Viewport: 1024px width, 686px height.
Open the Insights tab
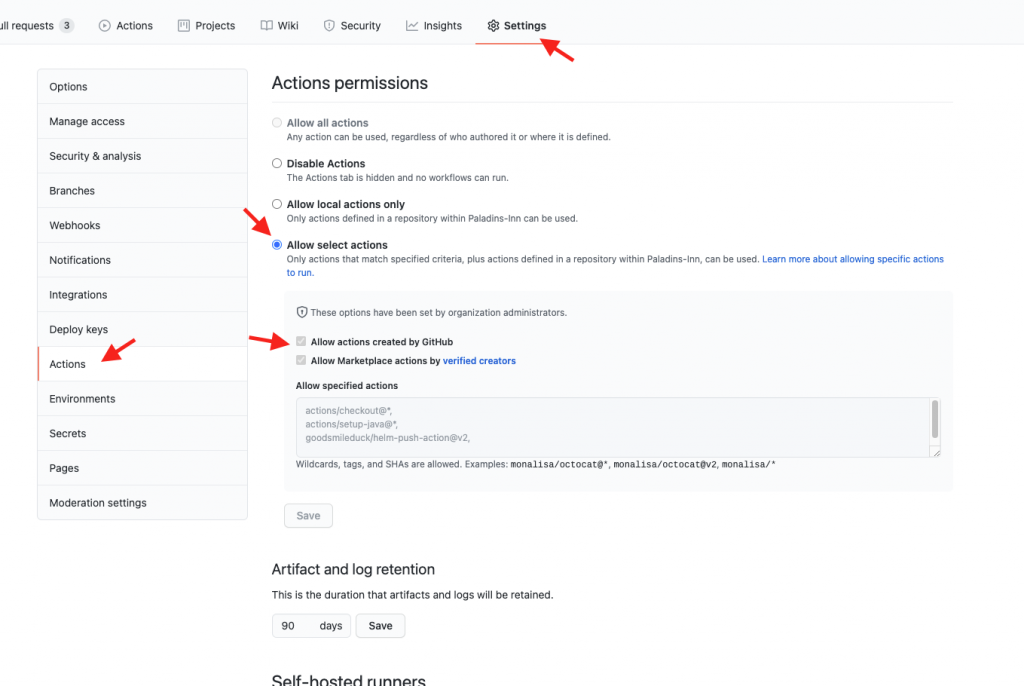click(x=434, y=25)
